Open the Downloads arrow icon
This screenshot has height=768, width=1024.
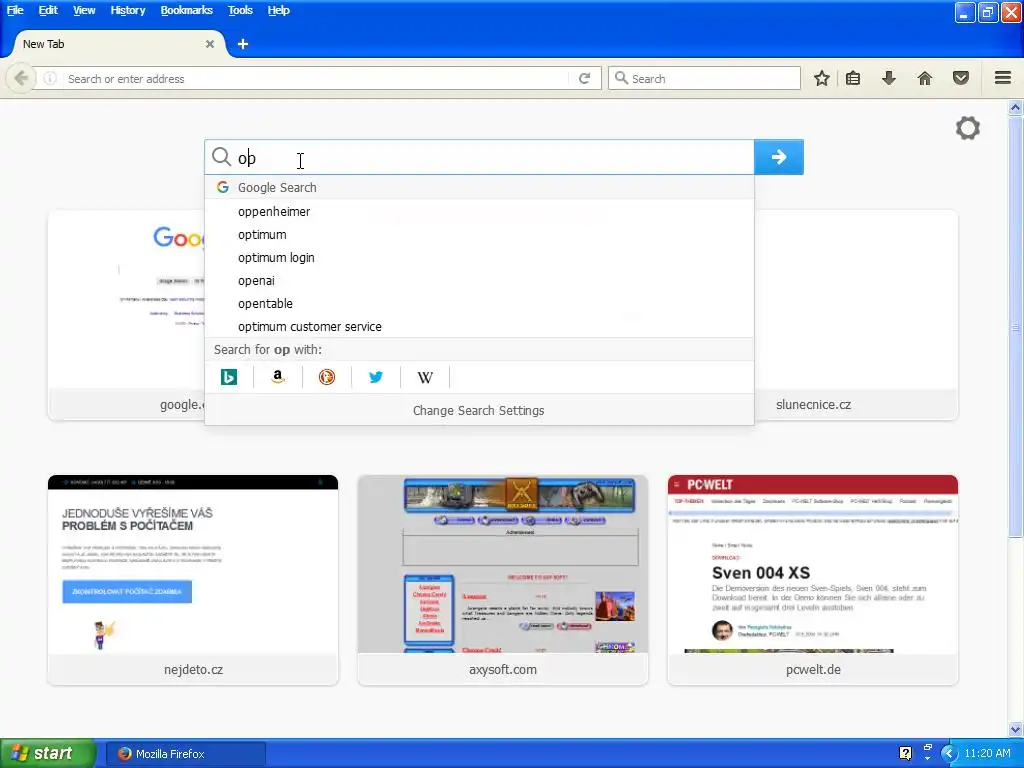pyautogui.click(x=889, y=78)
